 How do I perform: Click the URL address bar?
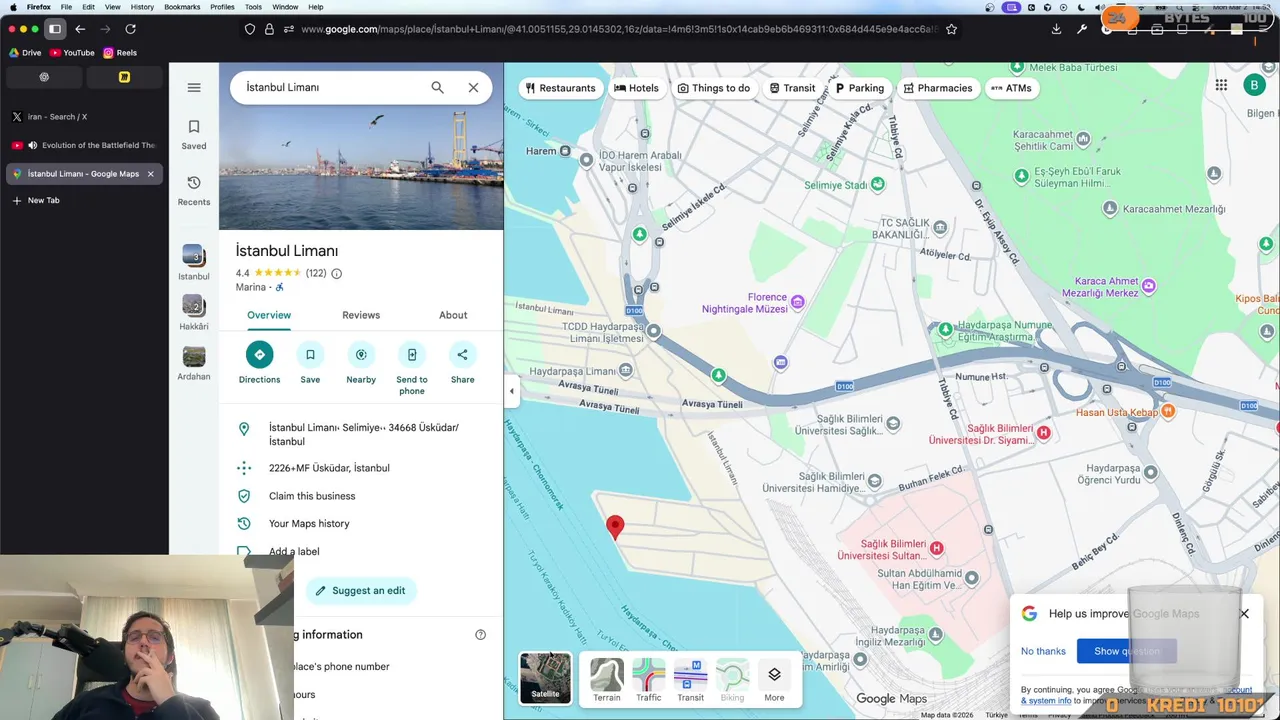[618, 29]
